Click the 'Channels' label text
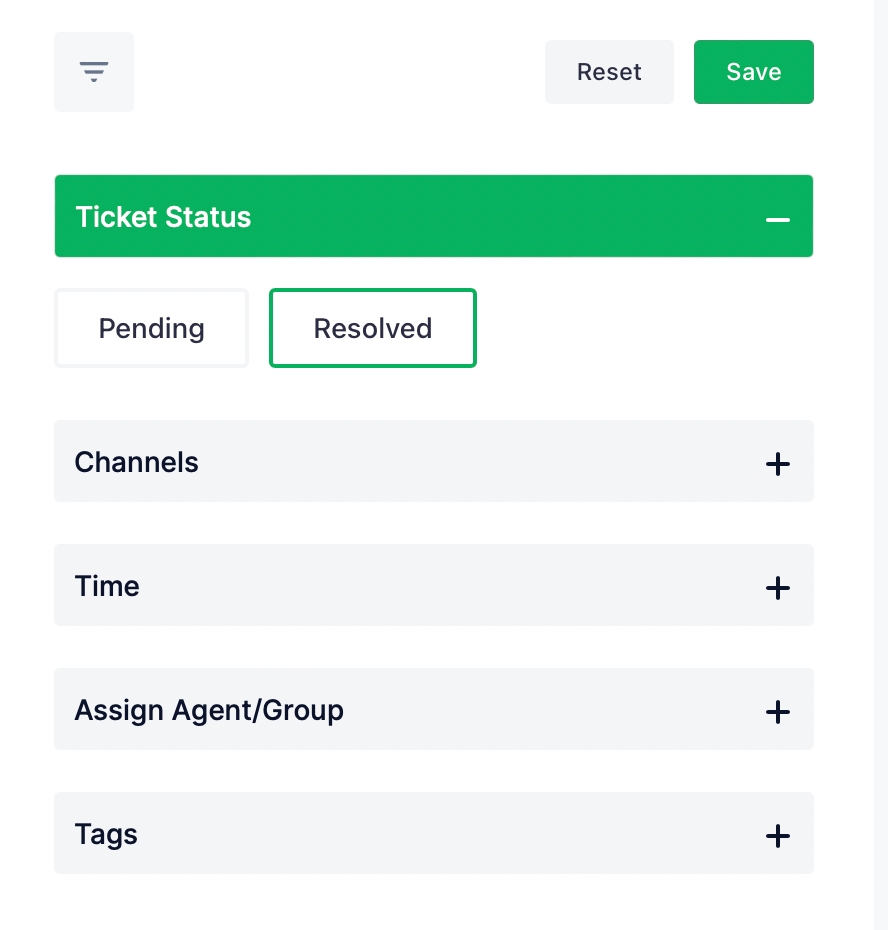 pyautogui.click(x=137, y=462)
